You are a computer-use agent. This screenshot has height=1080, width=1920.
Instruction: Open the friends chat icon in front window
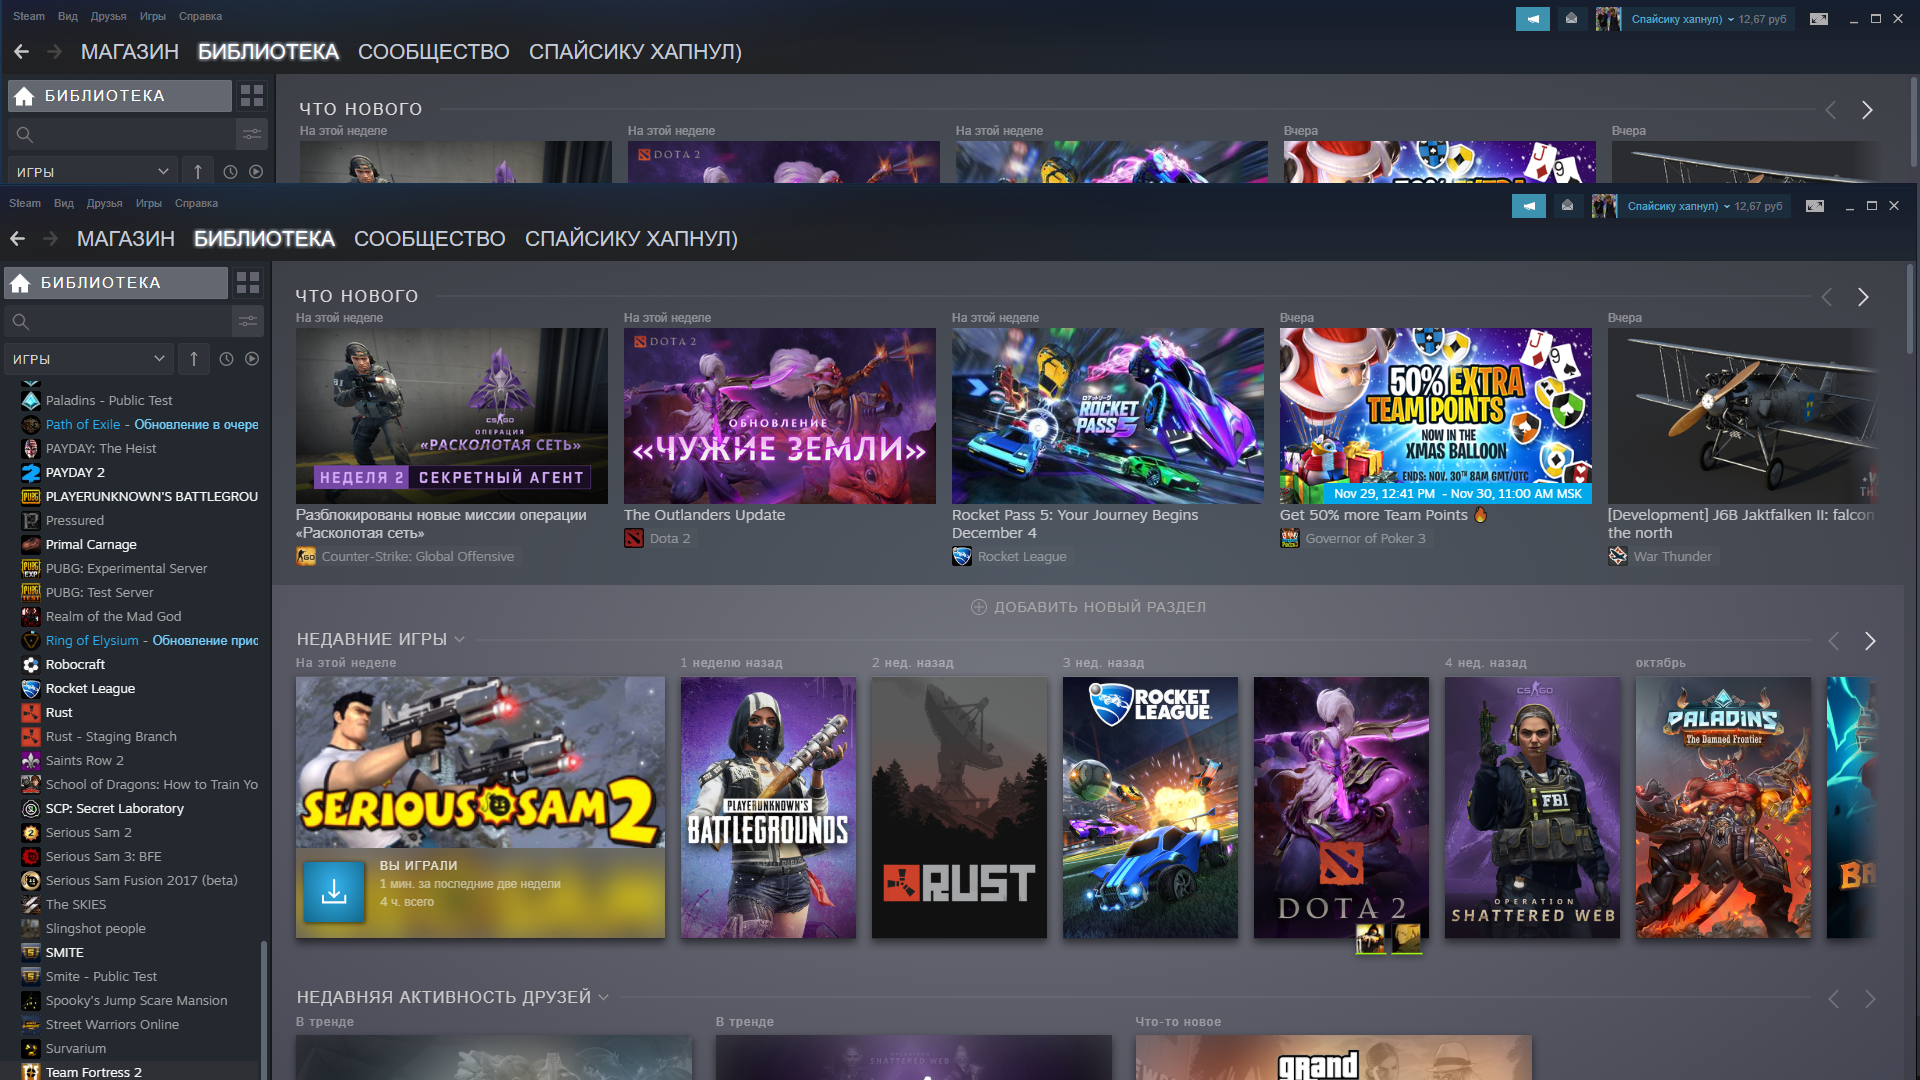[x=1567, y=206]
